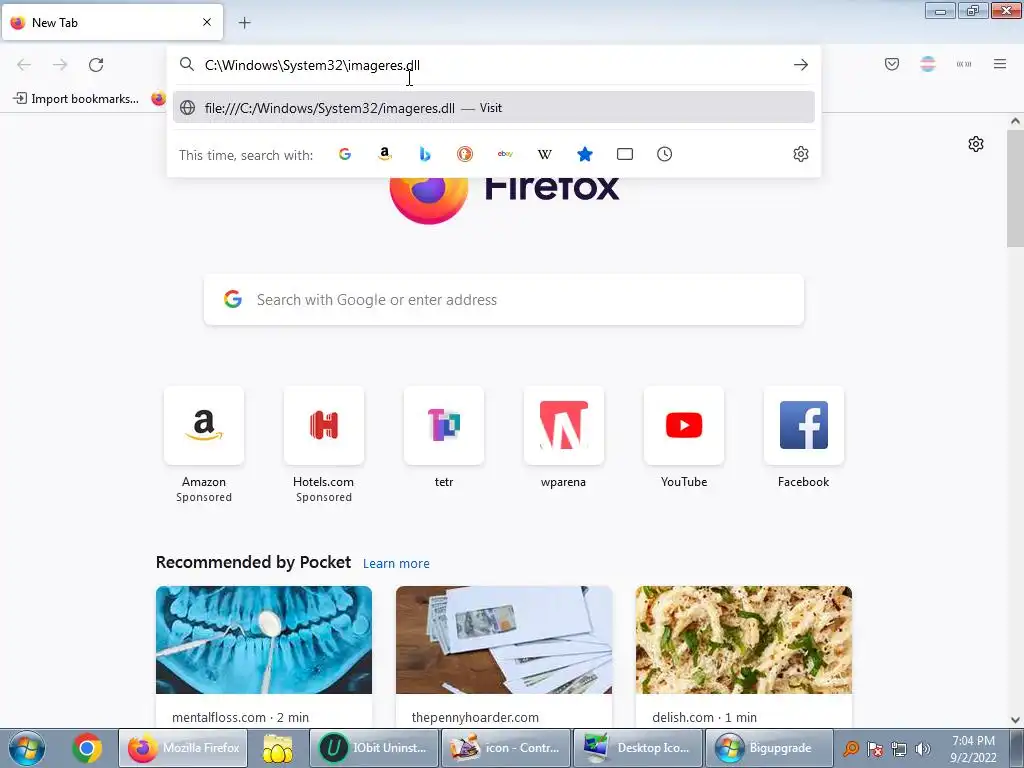This screenshot has height=768, width=1024.
Task: Save page to Pocket
Action: point(892,64)
